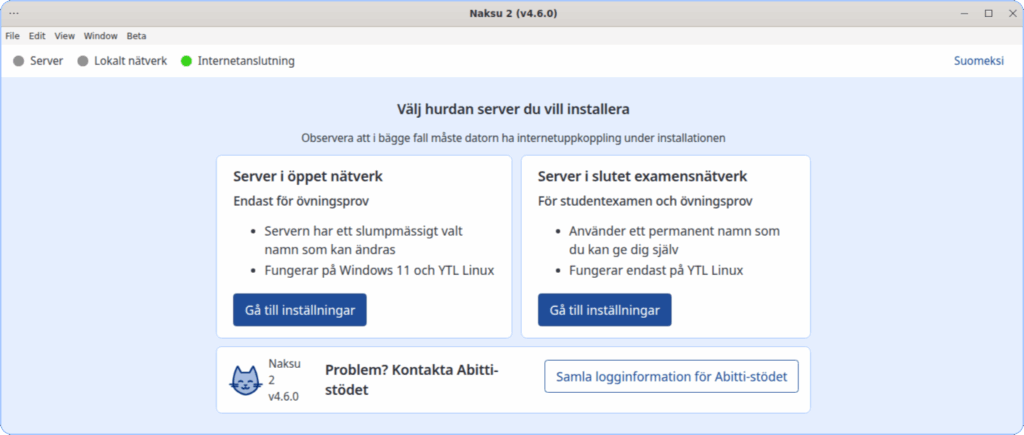The height and width of the screenshot is (435, 1024).
Task: Click the gray Server status indicator dot
Action: tap(18, 61)
